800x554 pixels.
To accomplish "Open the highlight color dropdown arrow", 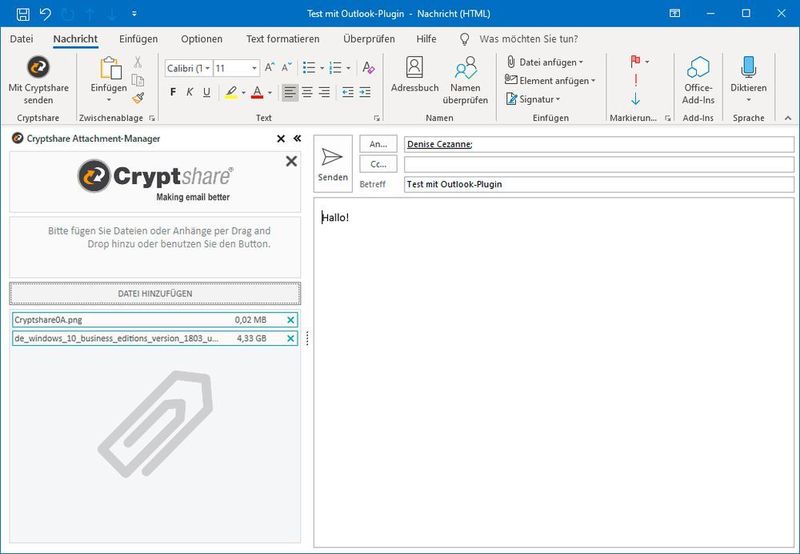I will point(244,92).
